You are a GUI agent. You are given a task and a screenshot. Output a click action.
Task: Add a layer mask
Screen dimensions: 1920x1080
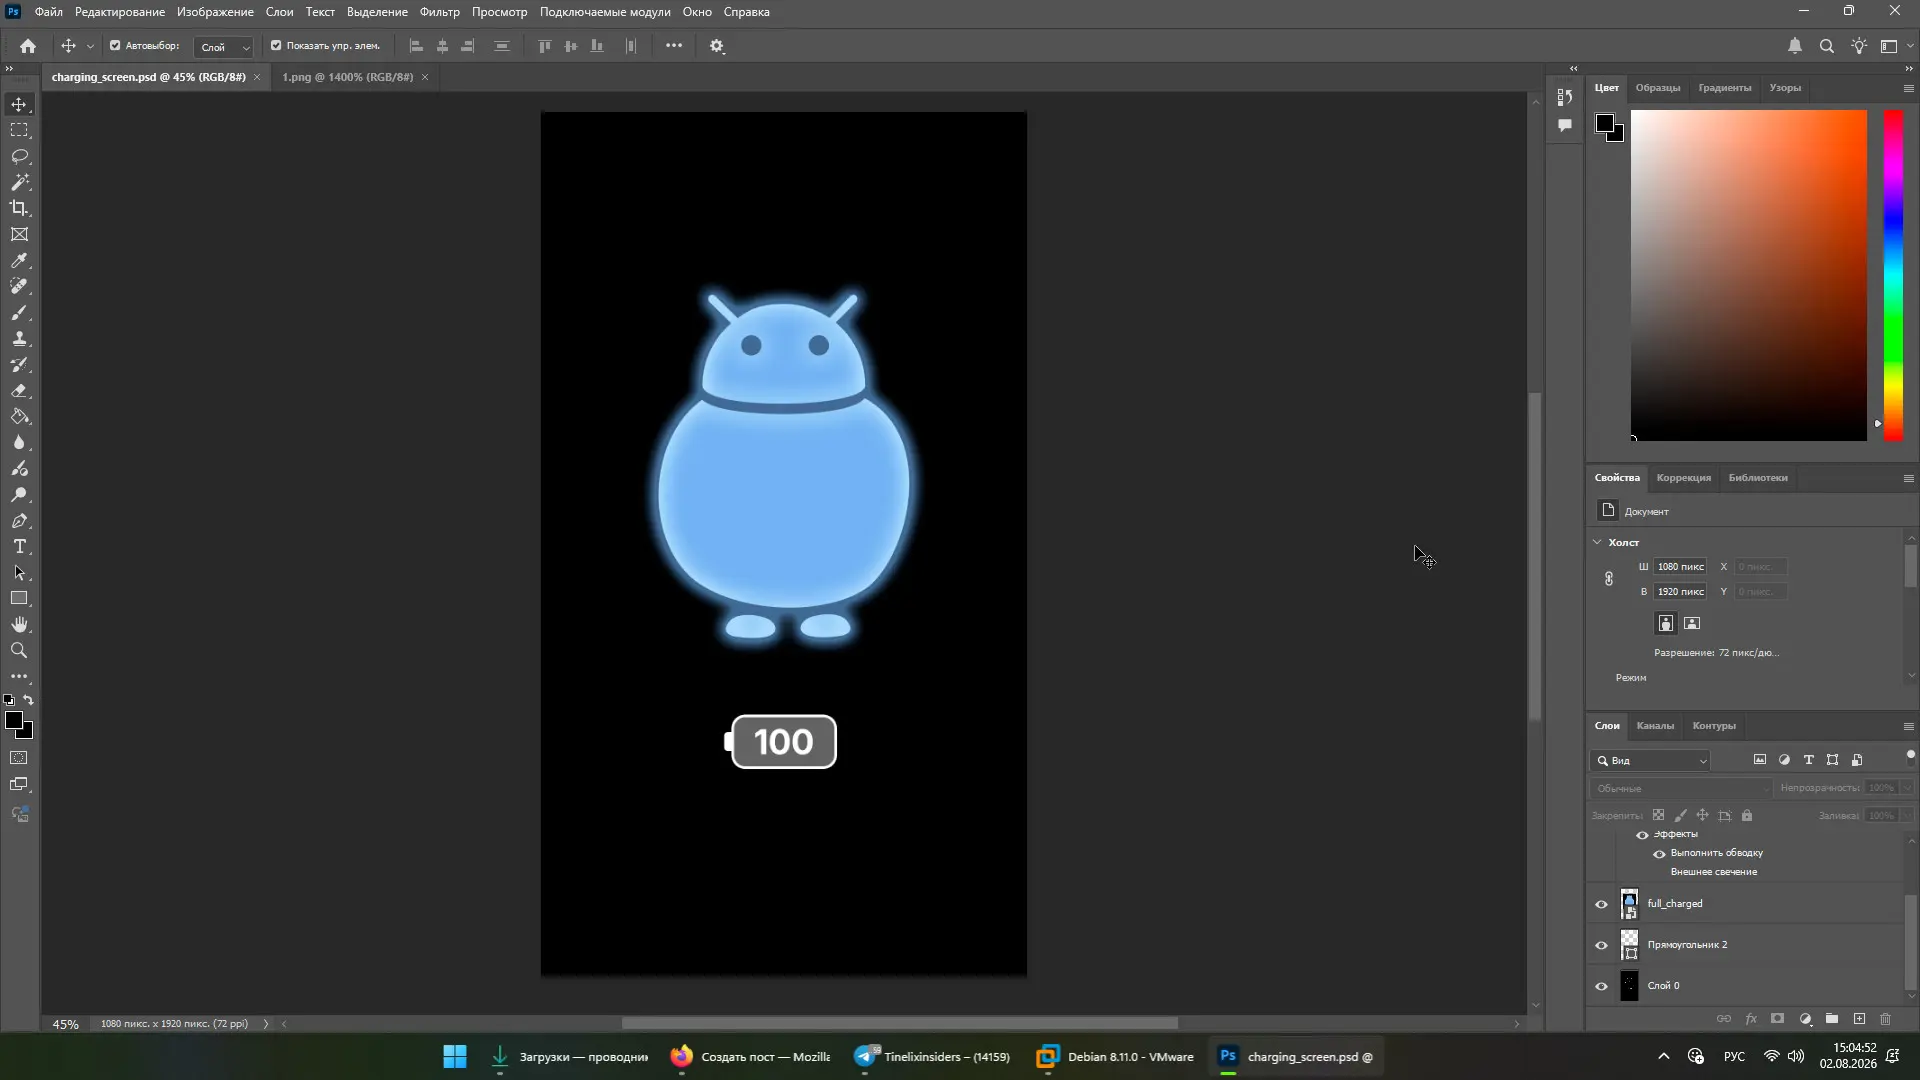coord(1778,1019)
